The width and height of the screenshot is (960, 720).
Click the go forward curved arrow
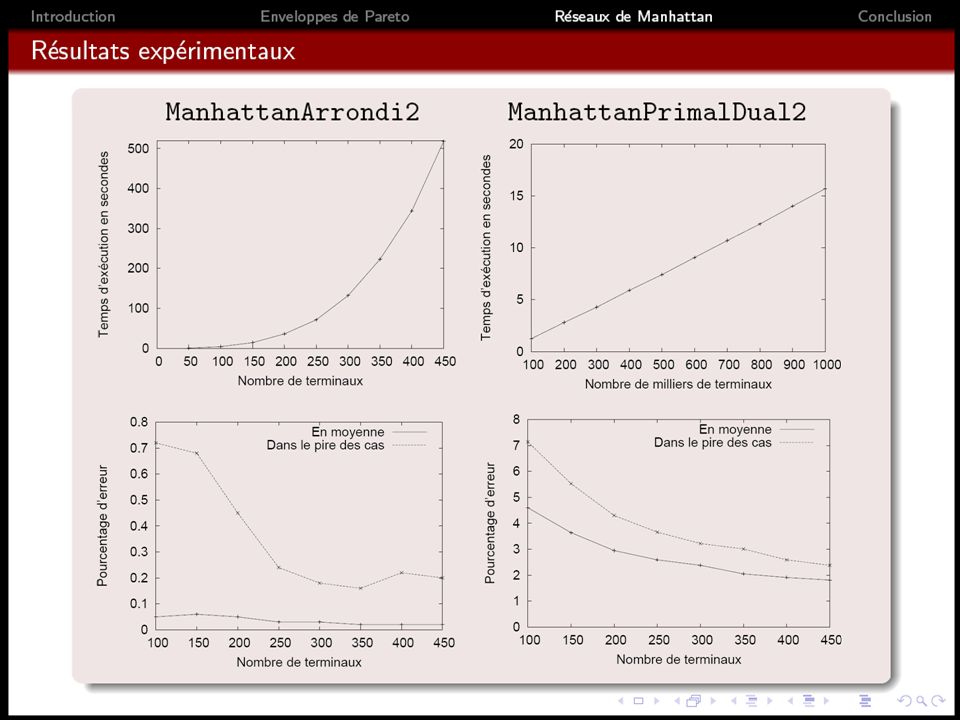coord(938,700)
